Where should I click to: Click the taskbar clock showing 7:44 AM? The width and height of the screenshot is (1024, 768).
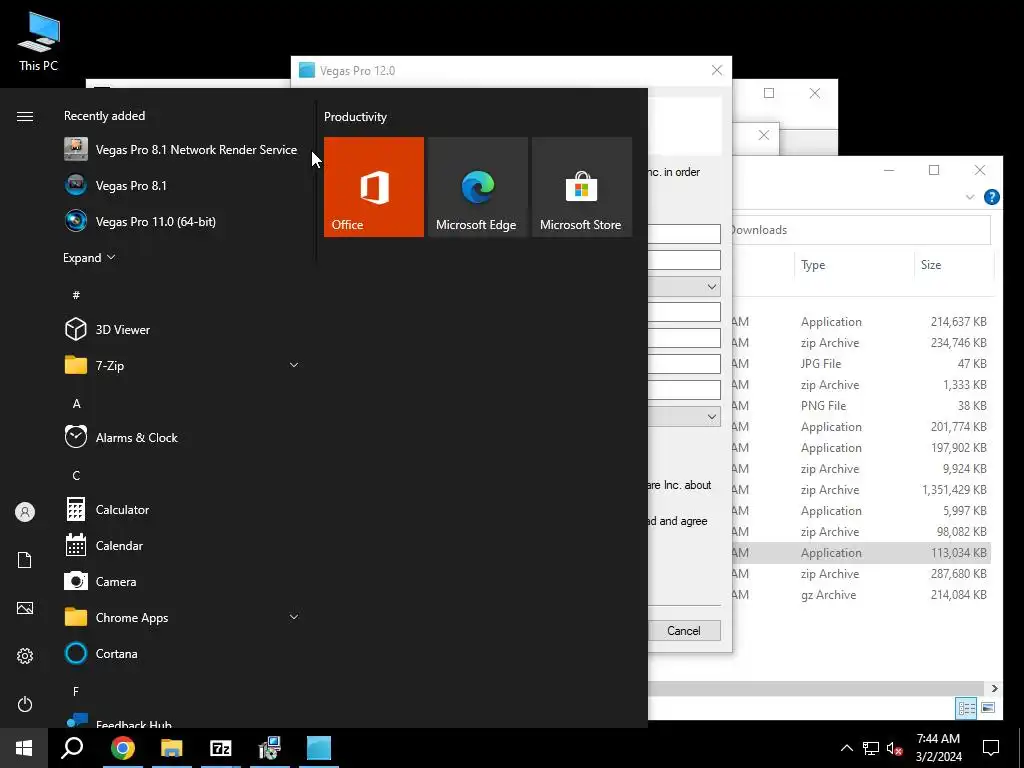click(938, 748)
